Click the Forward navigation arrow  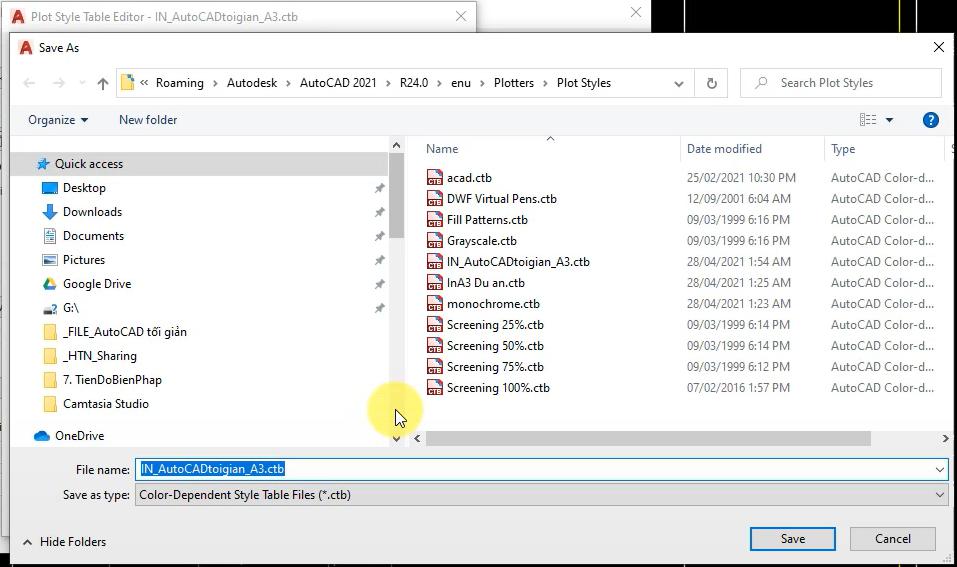(59, 83)
